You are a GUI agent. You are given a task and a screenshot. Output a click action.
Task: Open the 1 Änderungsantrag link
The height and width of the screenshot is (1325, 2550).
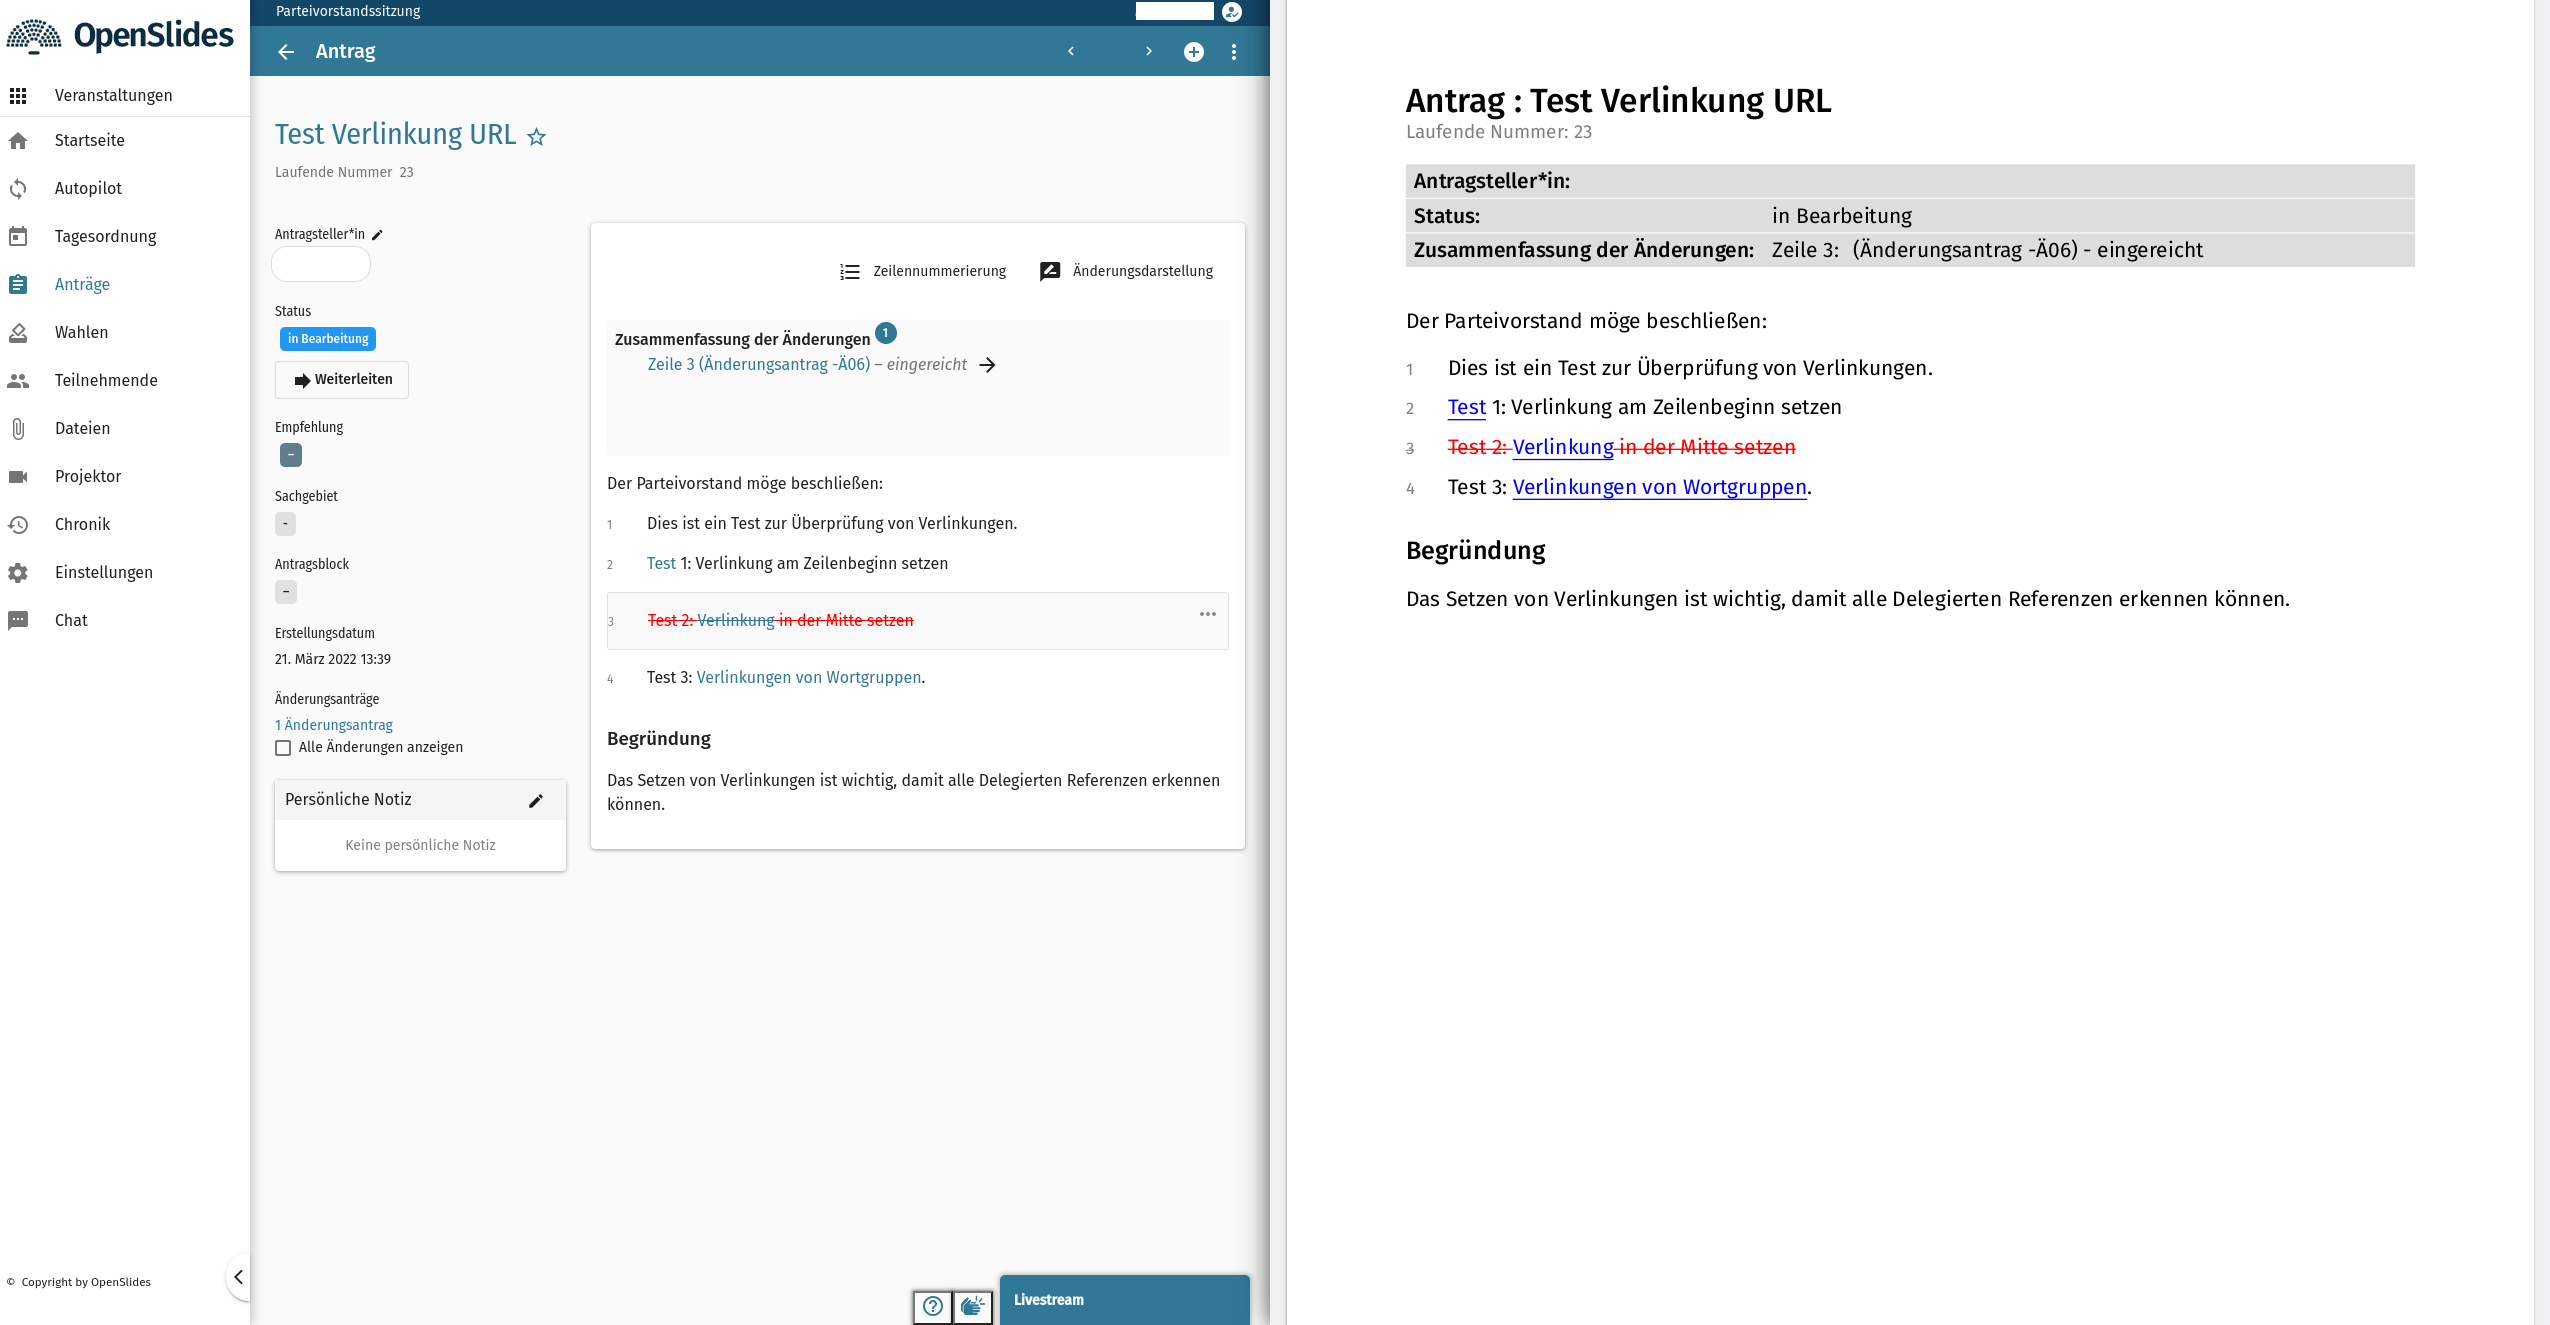[332, 724]
